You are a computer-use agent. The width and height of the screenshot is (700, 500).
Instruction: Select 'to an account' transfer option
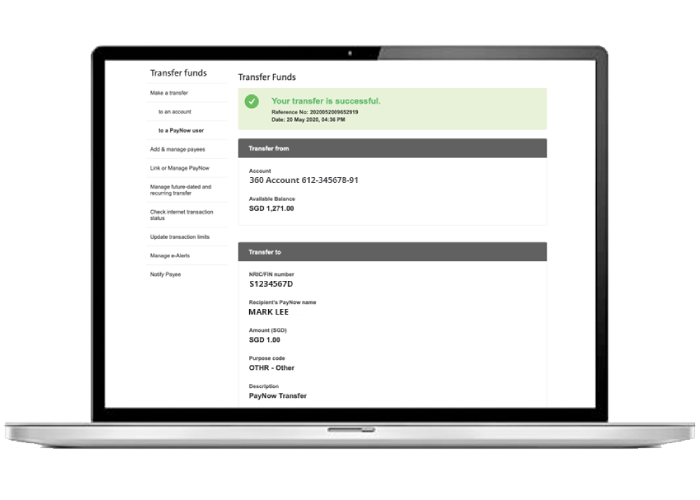pos(175,112)
